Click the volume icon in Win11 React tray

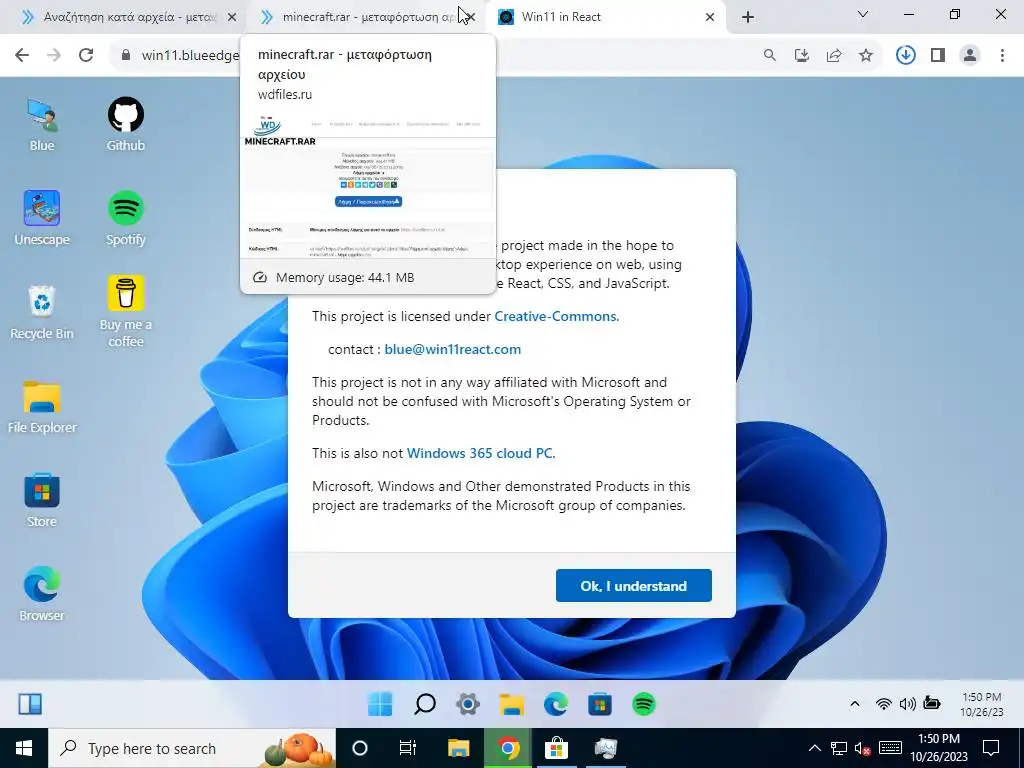pyautogui.click(x=907, y=703)
